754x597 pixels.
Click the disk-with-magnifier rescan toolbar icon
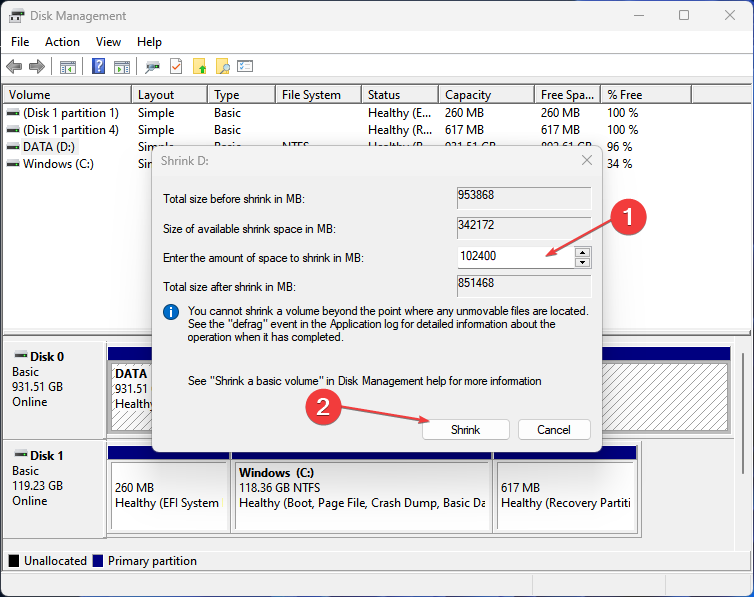point(152,66)
